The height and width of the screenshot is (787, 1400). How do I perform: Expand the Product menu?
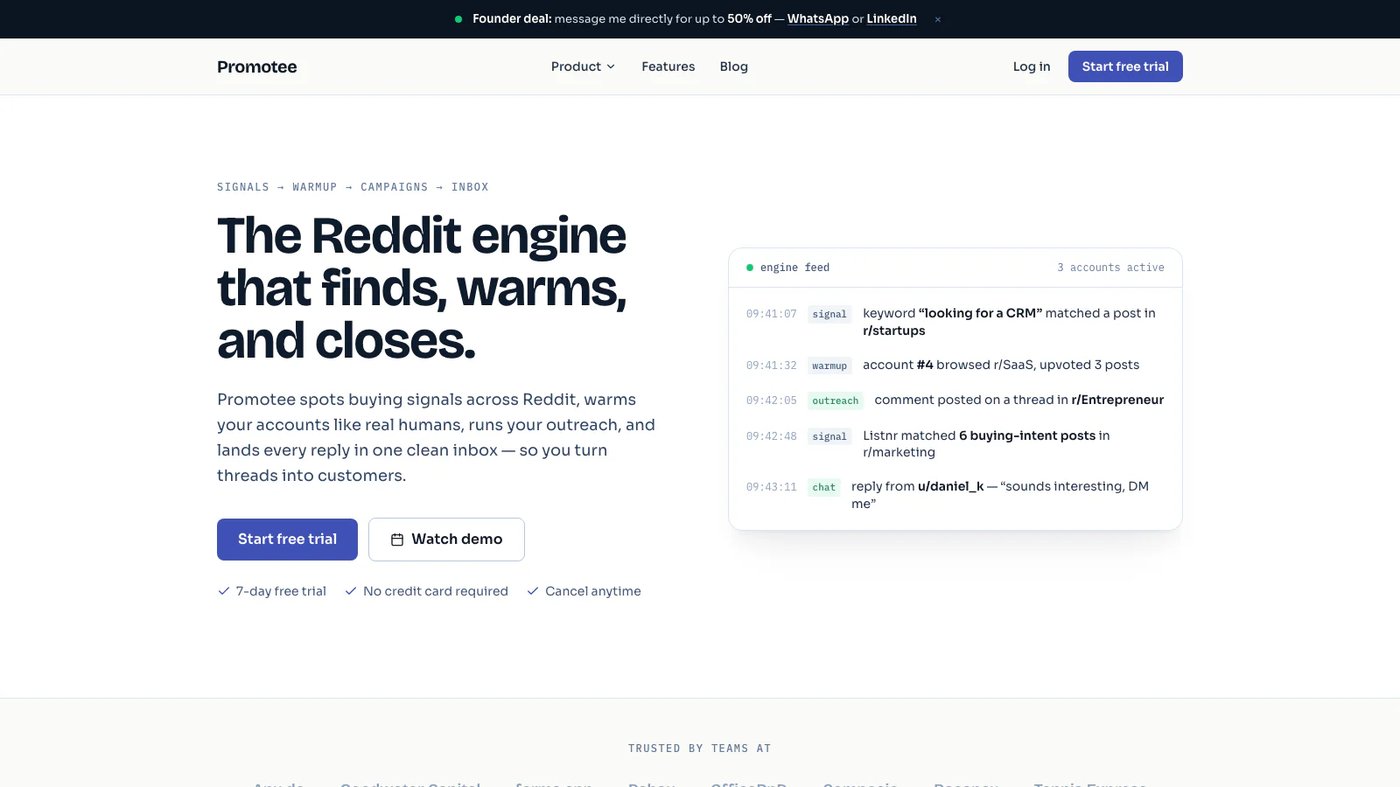(x=583, y=67)
